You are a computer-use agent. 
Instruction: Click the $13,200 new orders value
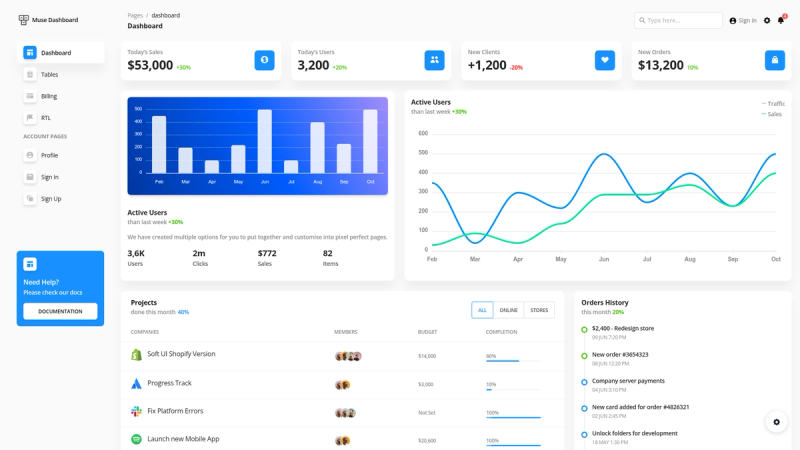660,65
